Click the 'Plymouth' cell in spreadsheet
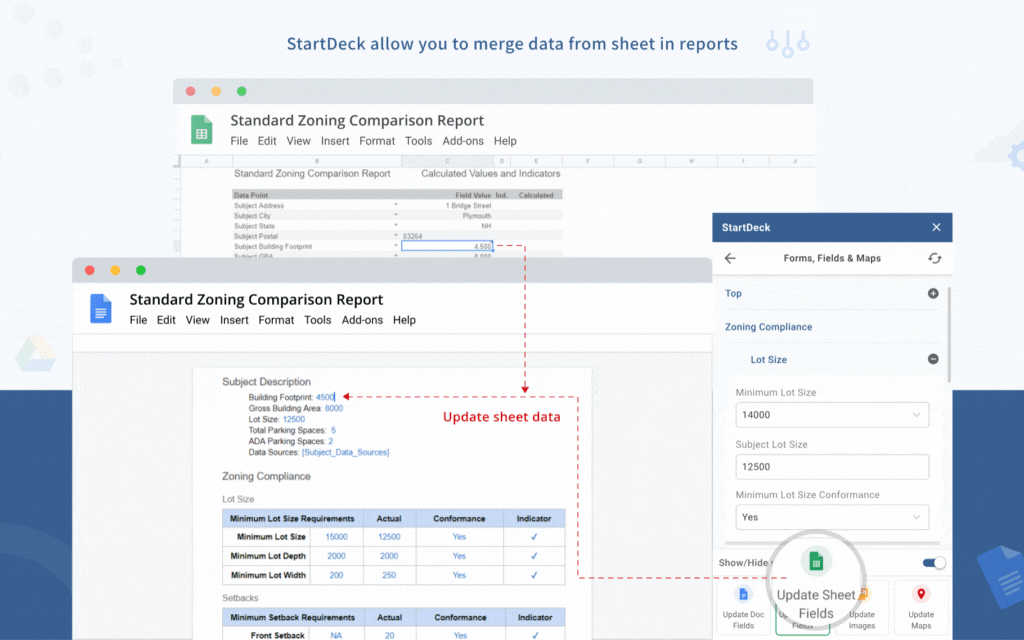This screenshot has height=640, width=1024. 477,216
